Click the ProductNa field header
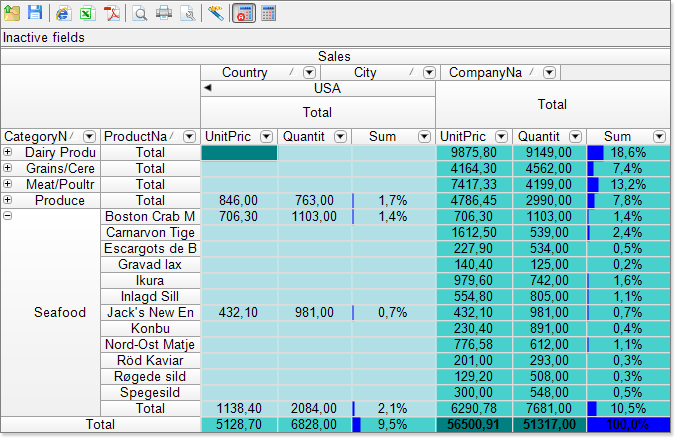 coord(150,137)
